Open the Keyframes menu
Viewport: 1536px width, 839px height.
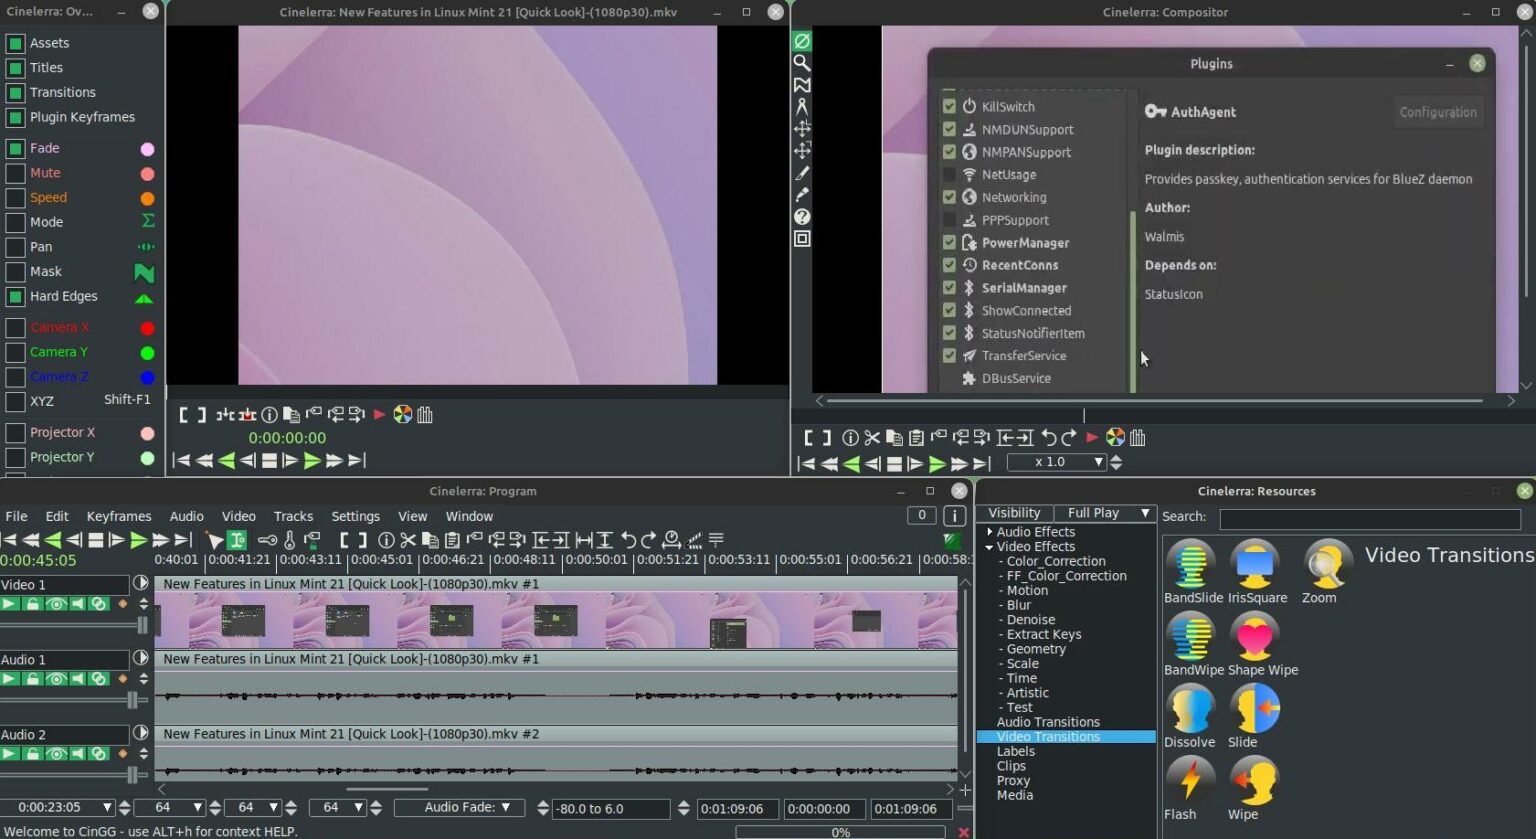(x=118, y=516)
